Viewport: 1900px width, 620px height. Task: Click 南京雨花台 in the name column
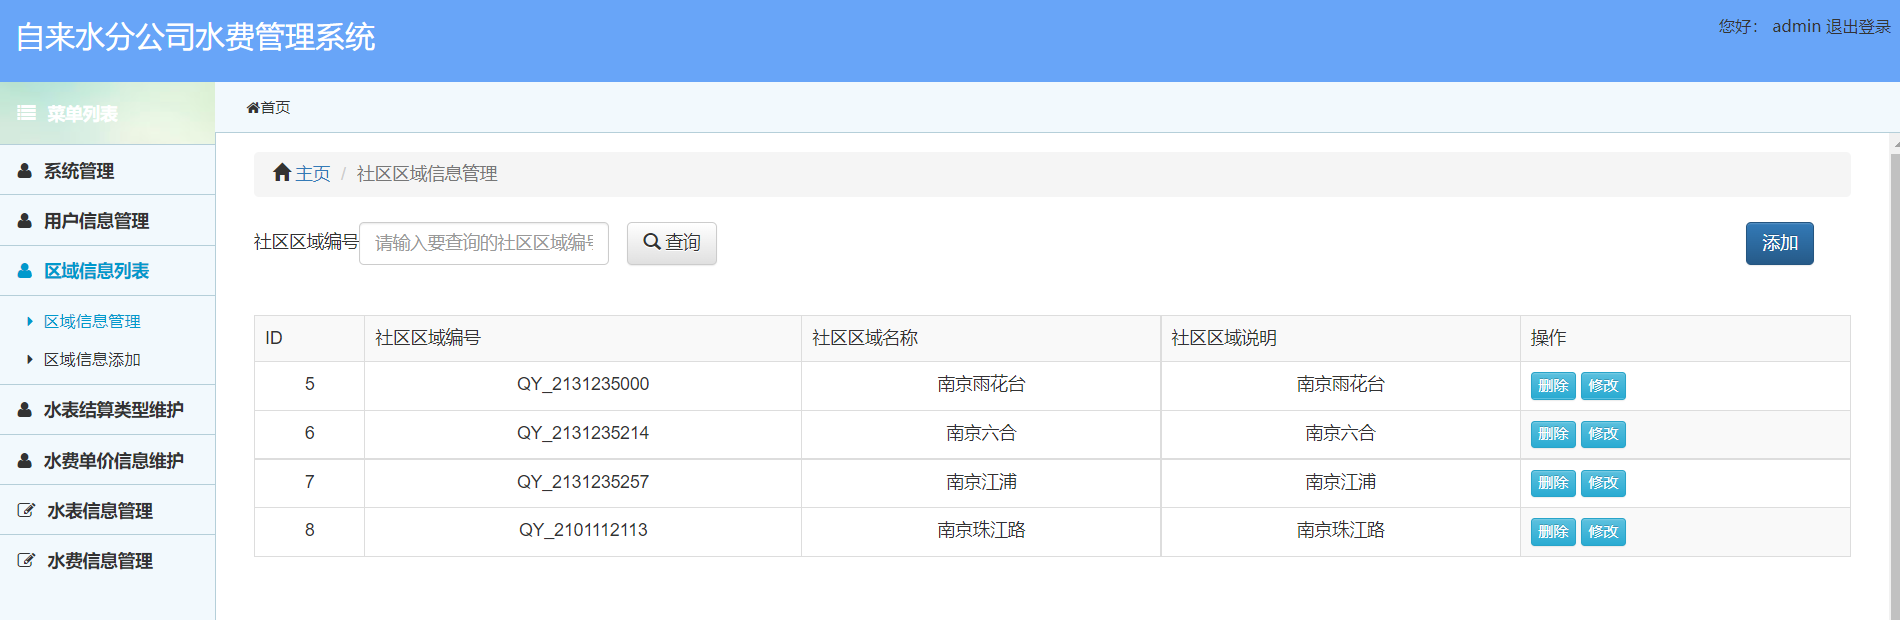[x=981, y=384]
